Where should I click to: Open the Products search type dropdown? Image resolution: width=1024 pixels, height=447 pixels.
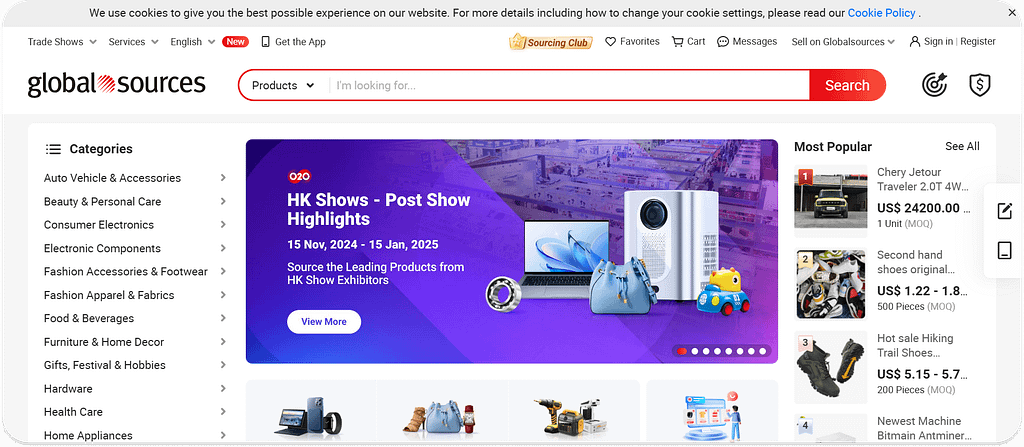(x=283, y=86)
